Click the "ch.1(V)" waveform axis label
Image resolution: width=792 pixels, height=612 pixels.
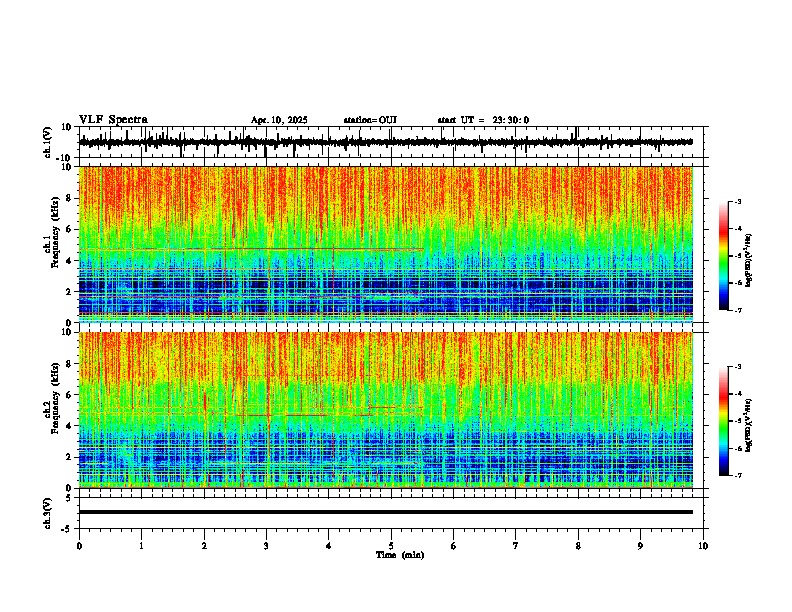[x=48, y=142]
